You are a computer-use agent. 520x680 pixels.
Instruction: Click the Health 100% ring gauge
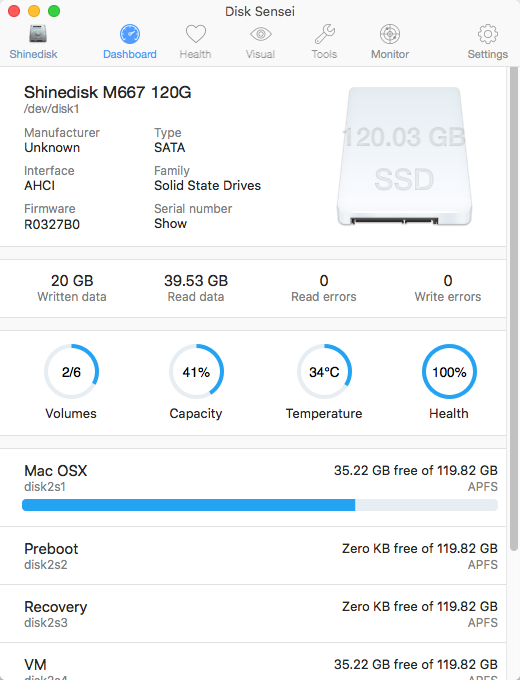449,372
